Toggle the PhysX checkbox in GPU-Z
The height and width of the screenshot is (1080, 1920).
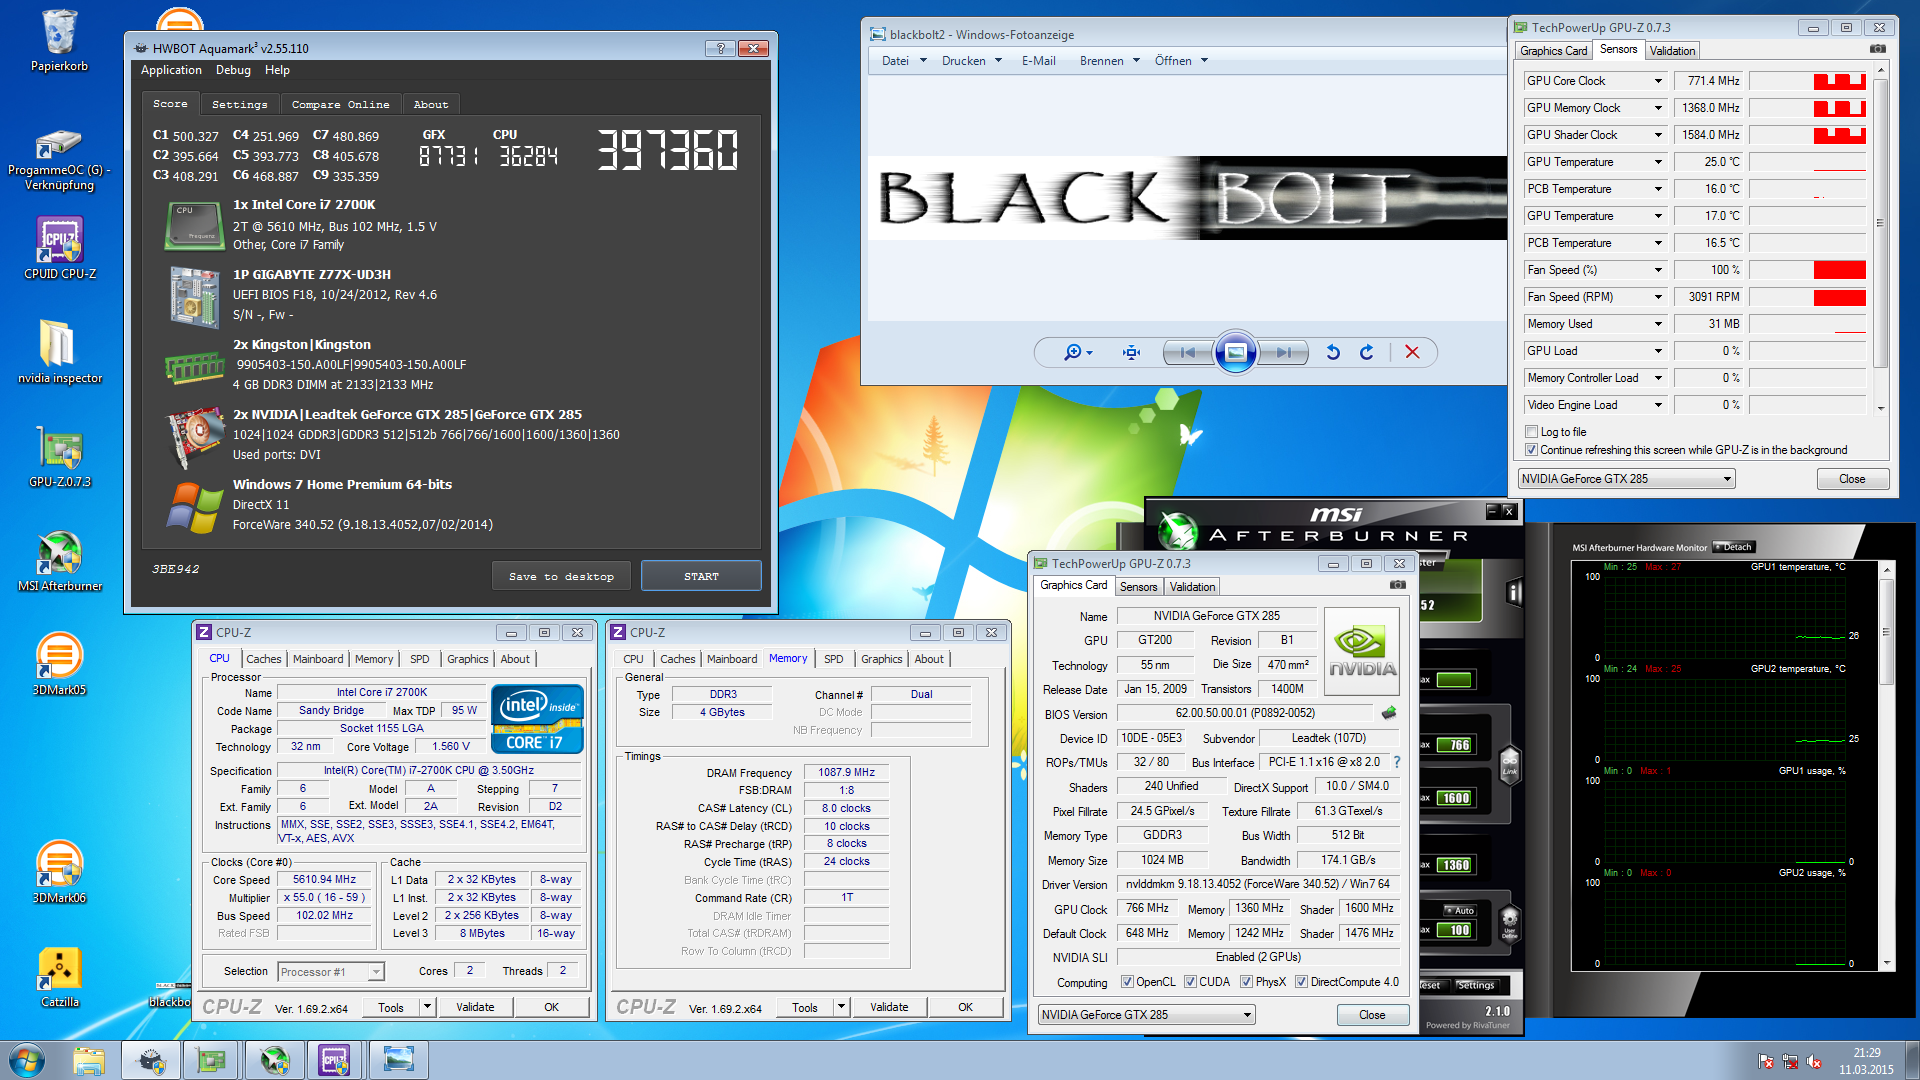point(1246,982)
